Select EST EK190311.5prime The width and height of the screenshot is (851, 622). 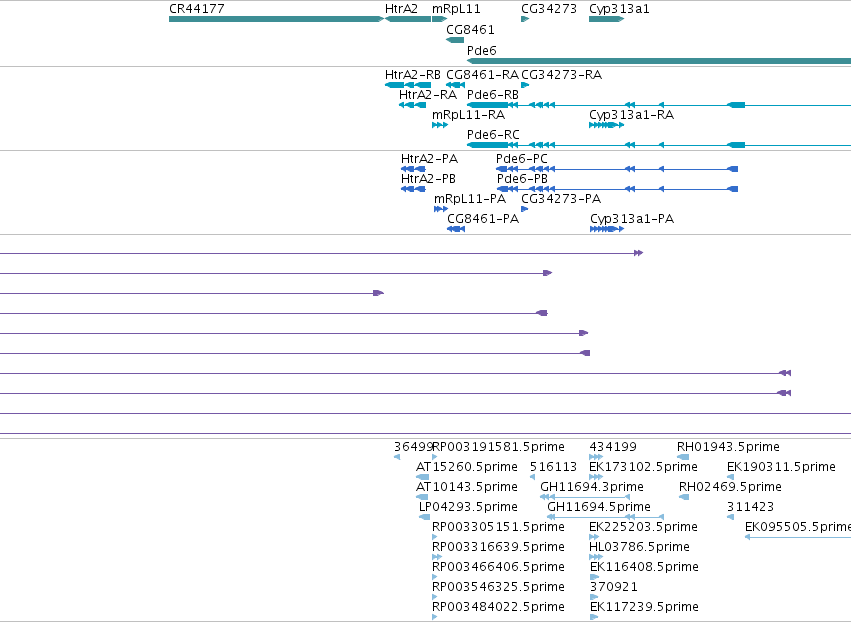coord(781,467)
